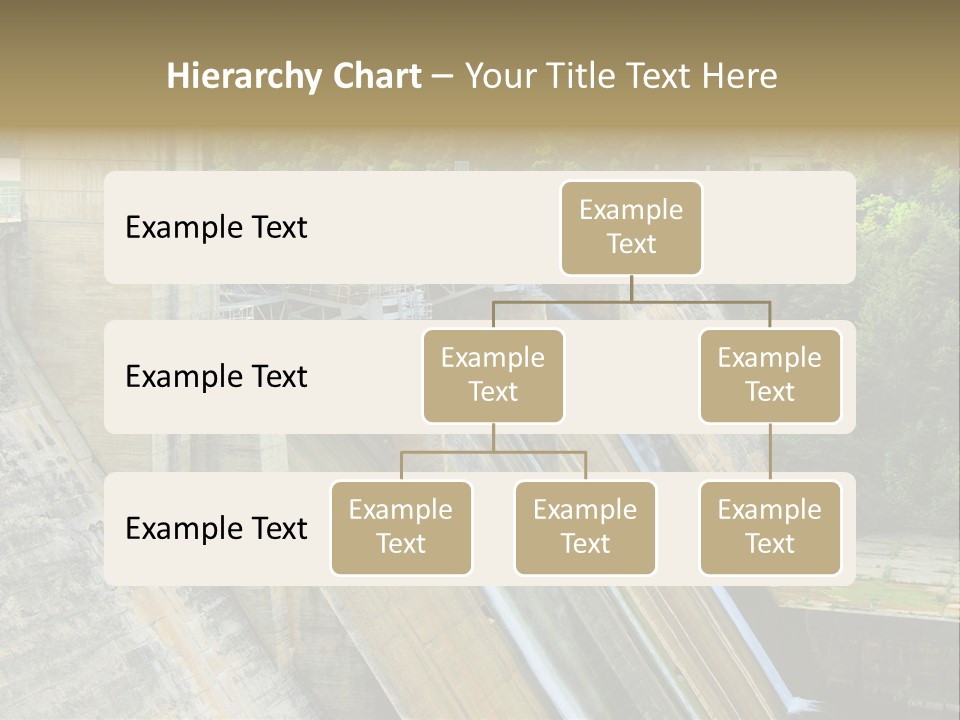960x720 pixels.
Task: Click the vertical connector below the top box
Action: click(x=631, y=288)
